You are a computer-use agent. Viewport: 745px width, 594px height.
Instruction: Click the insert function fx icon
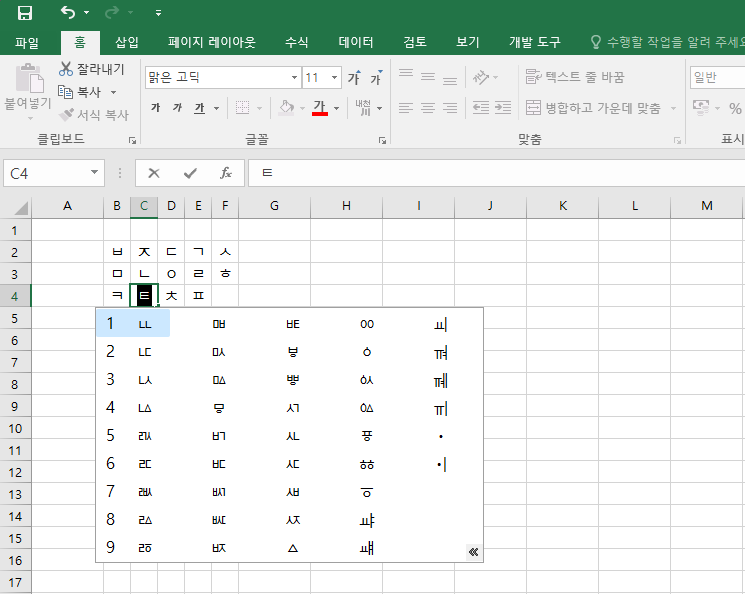coord(226,173)
